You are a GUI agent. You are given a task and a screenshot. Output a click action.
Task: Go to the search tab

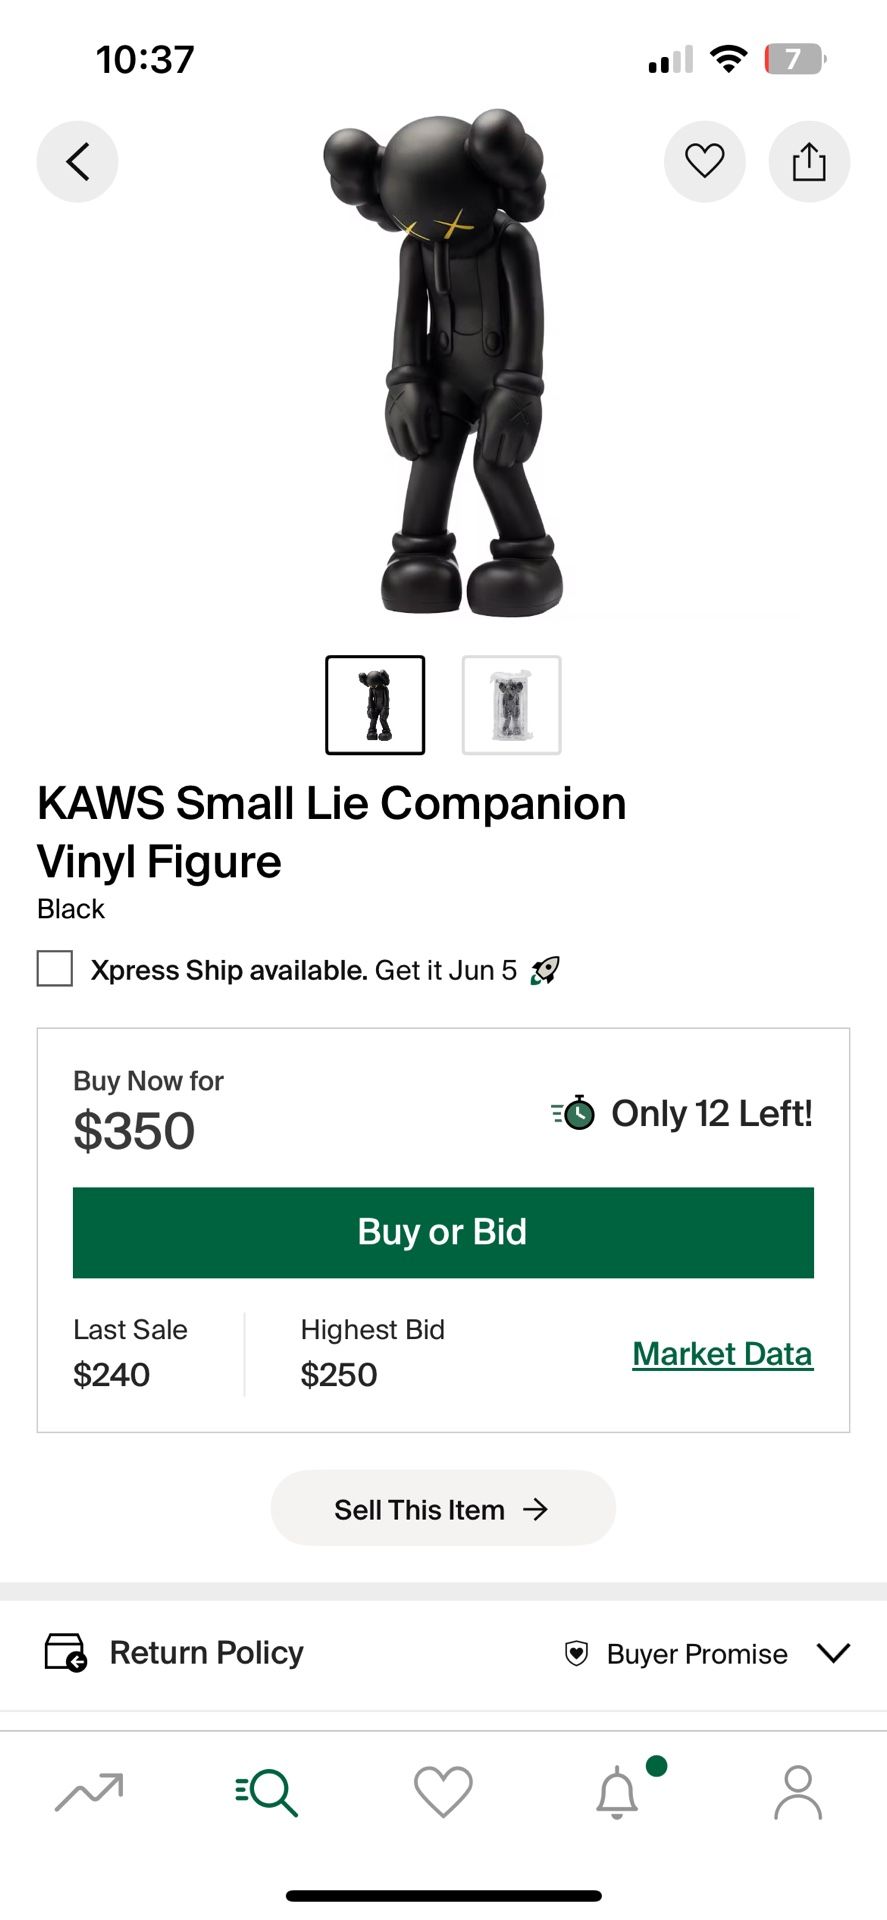[267, 1791]
